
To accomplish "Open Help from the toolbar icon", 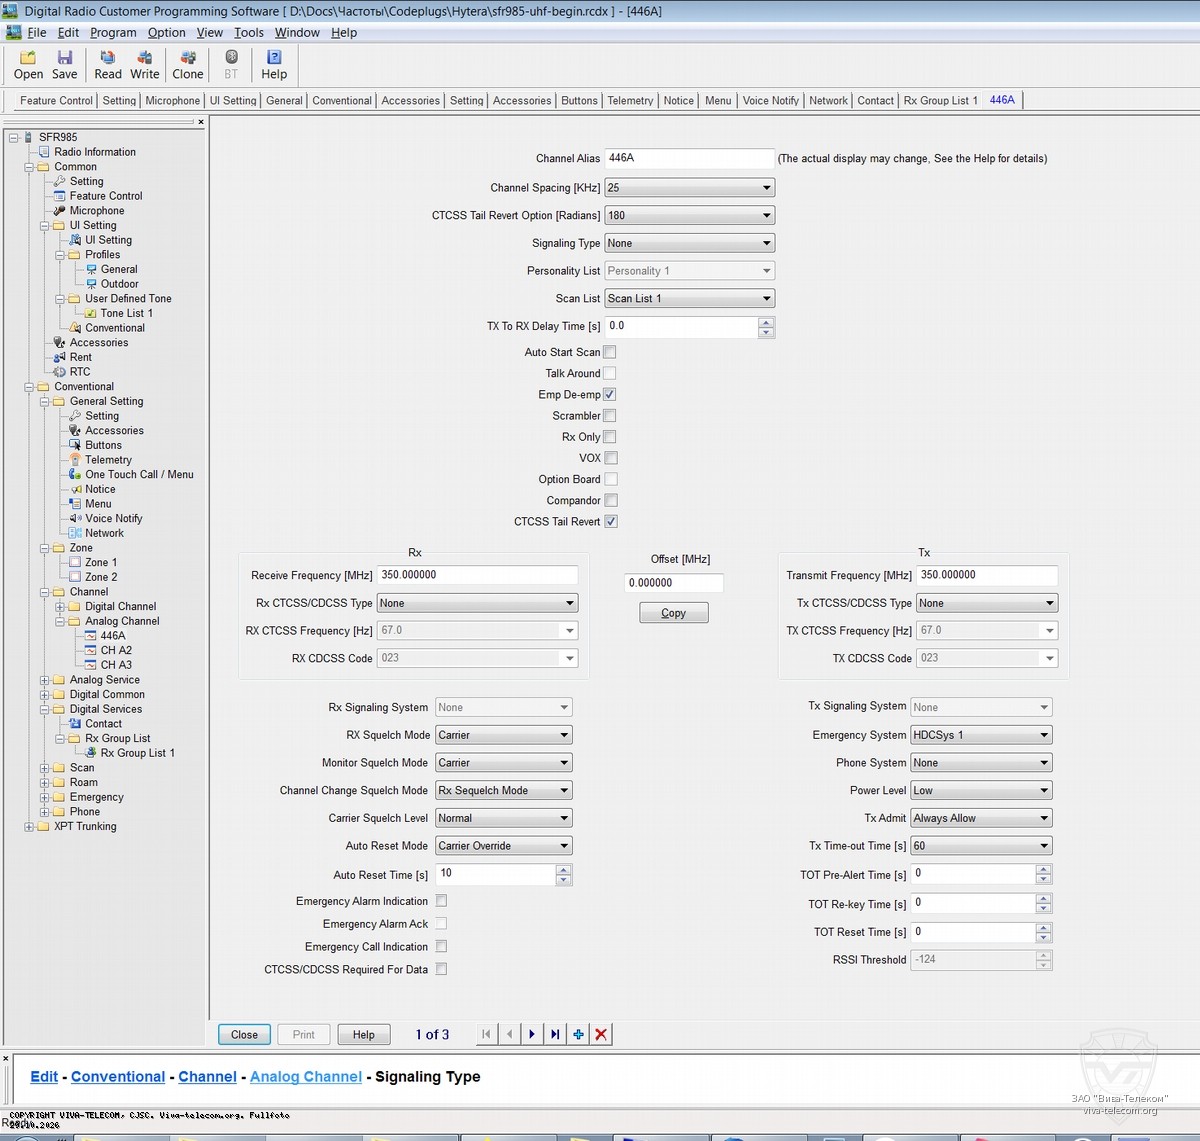I will (274, 65).
